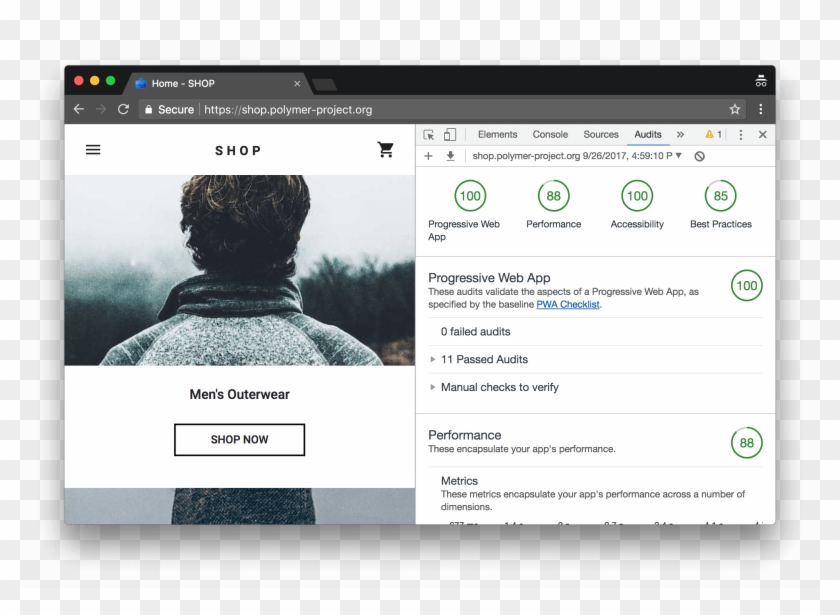Switch to the Elements tab
This screenshot has height=615, width=840.
pyautogui.click(x=497, y=134)
